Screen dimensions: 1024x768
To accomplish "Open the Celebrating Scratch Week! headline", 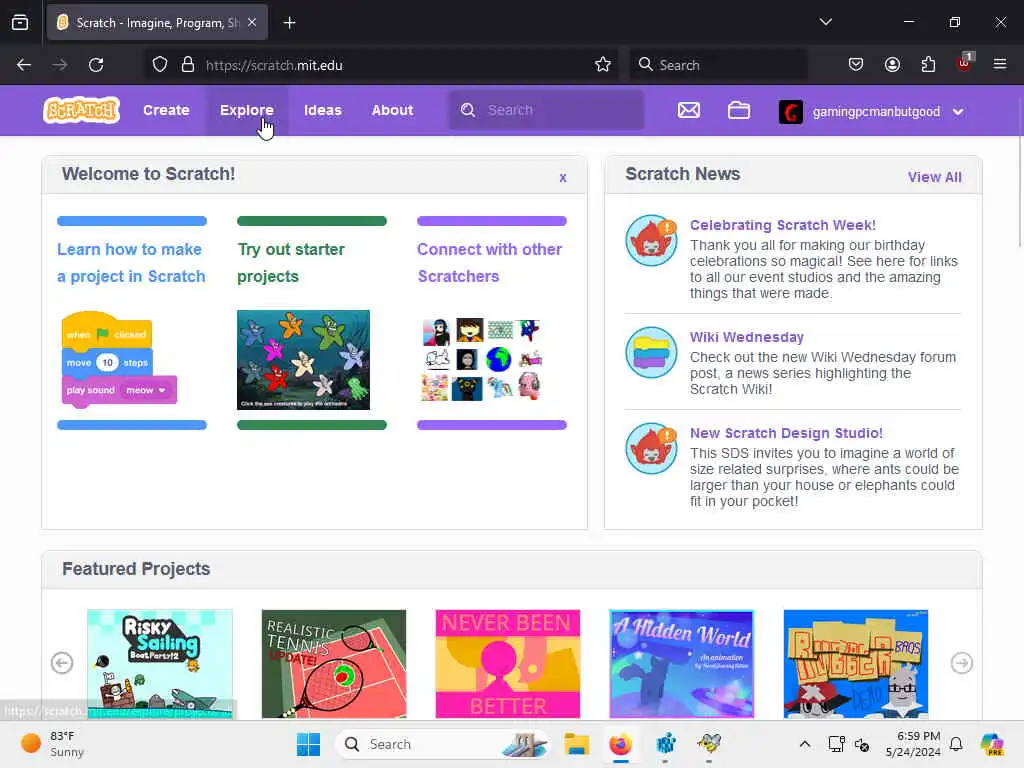I will (782, 225).
